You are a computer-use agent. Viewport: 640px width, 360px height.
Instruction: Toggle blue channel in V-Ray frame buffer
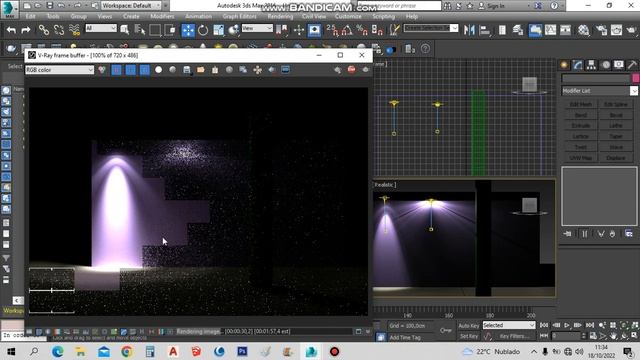click(144, 70)
